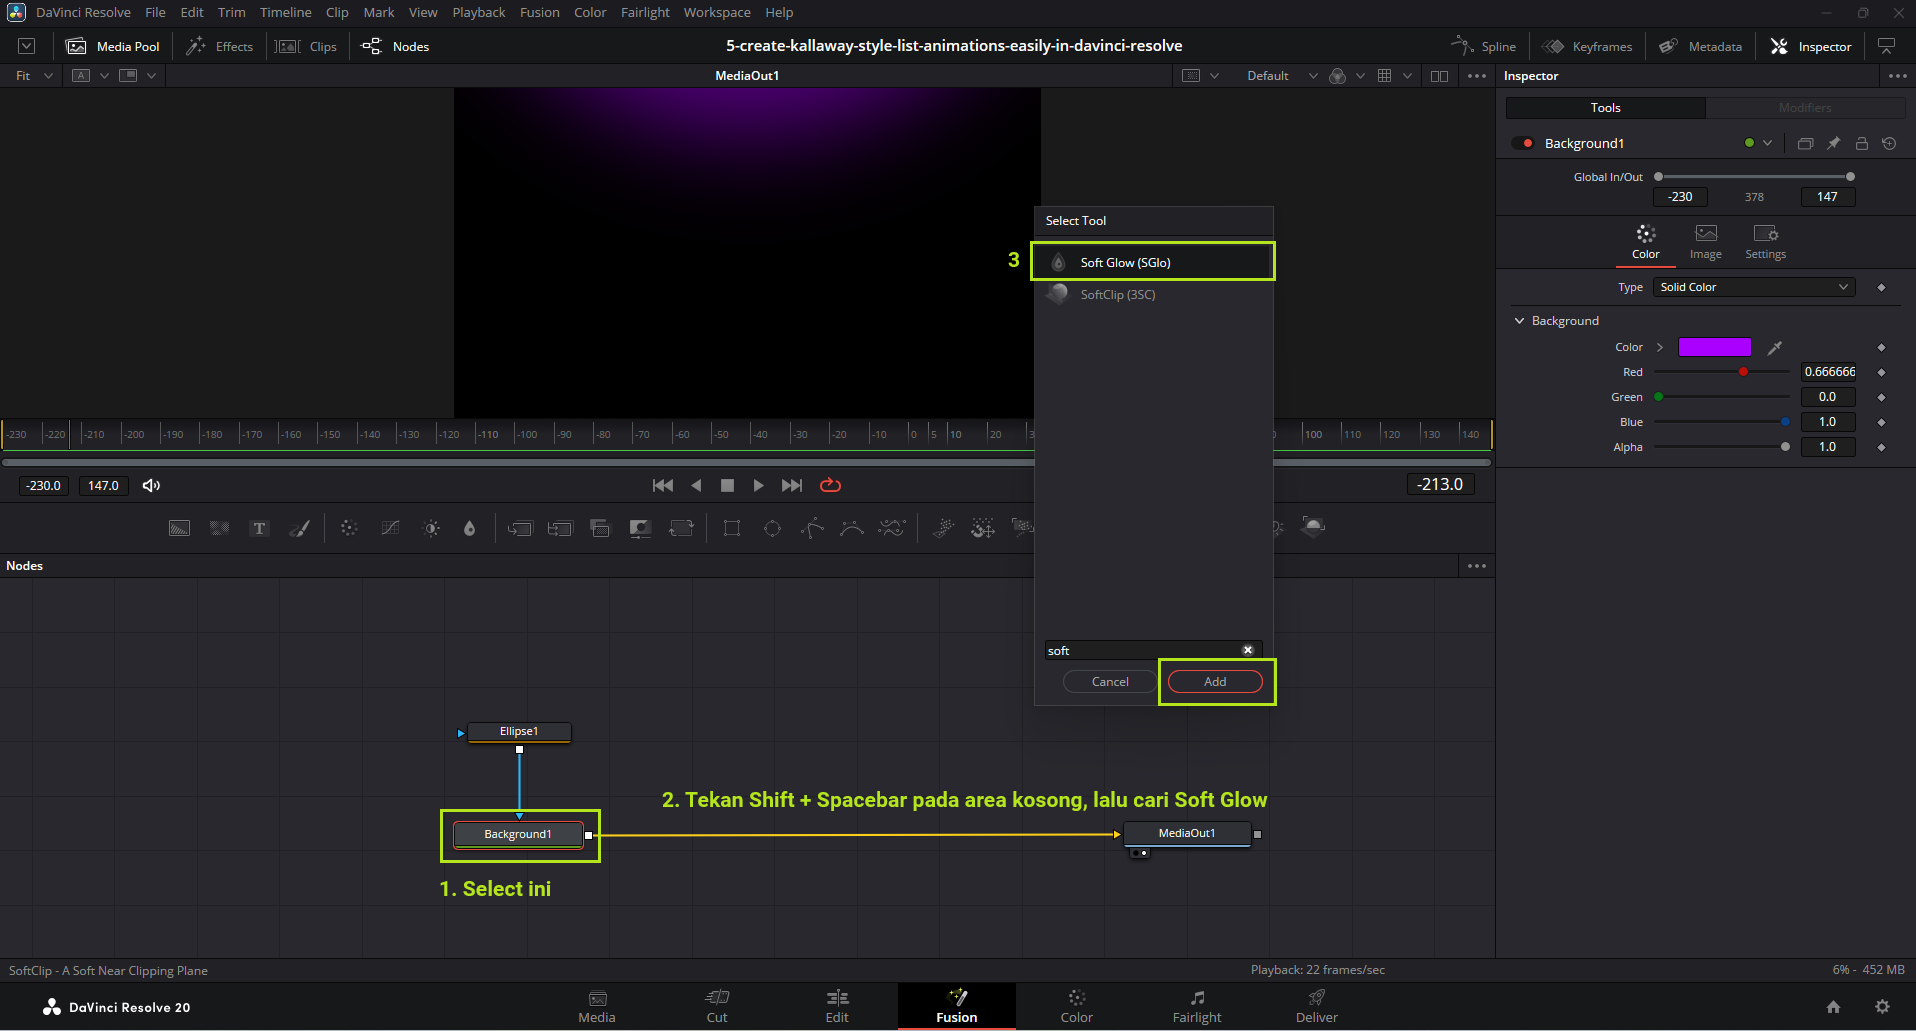Open the Type Solid Color dropdown
1916x1031 pixels.
tap(1753, 287)
